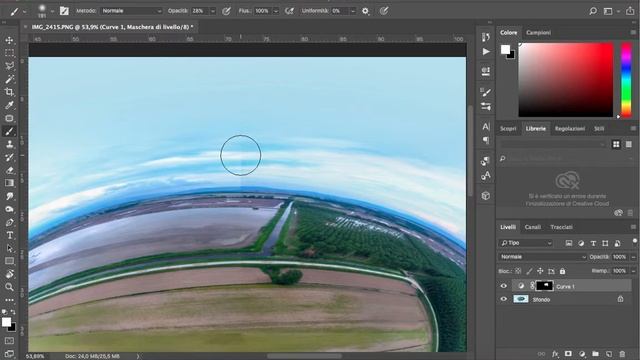Switch to the Scopri tab
640x360 pixels.
[x=508, y=129]
